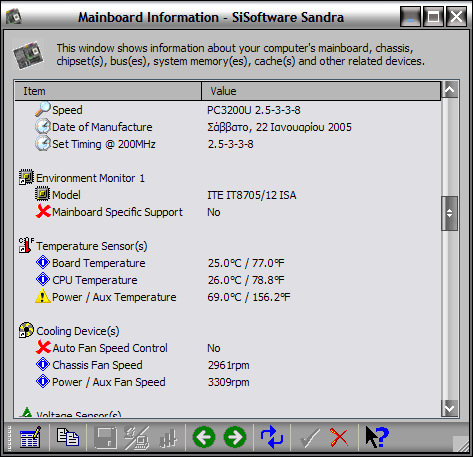The image size is (473, 457).
Task: Click the grayed-out Save floppy icon
Action: click(105, 437)
